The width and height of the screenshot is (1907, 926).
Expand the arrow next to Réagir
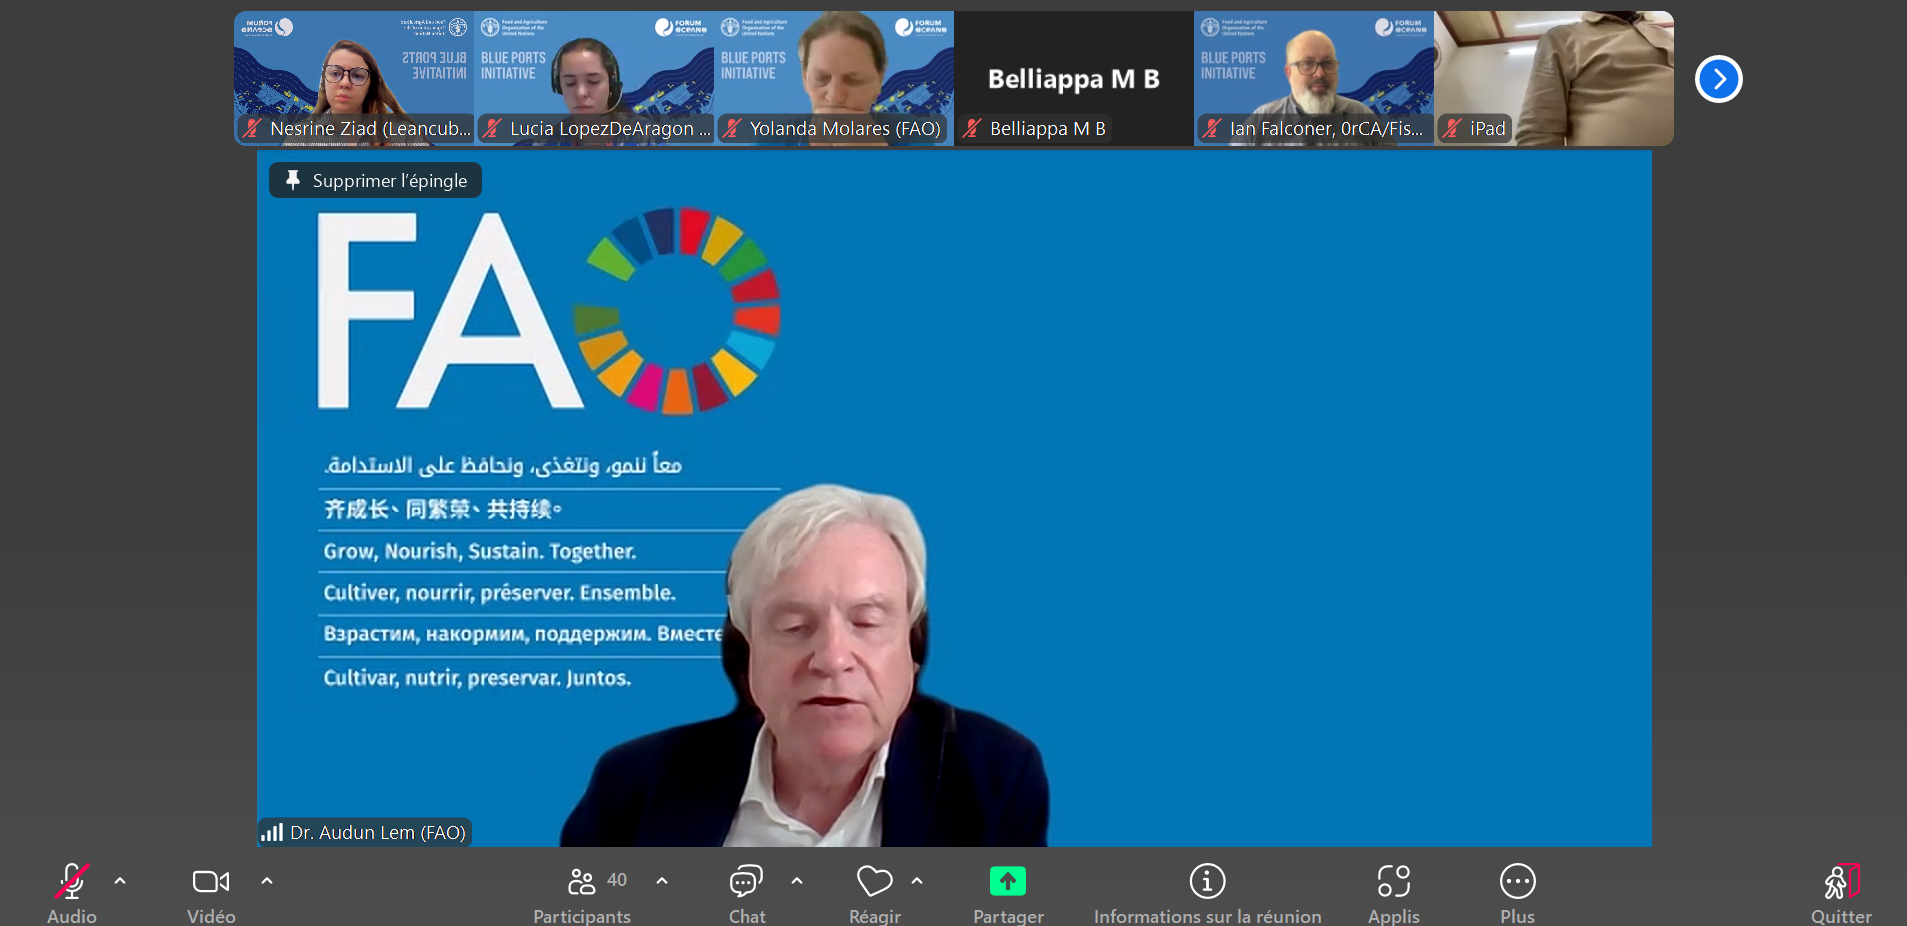pyautogui.click(x=917, y=881)
